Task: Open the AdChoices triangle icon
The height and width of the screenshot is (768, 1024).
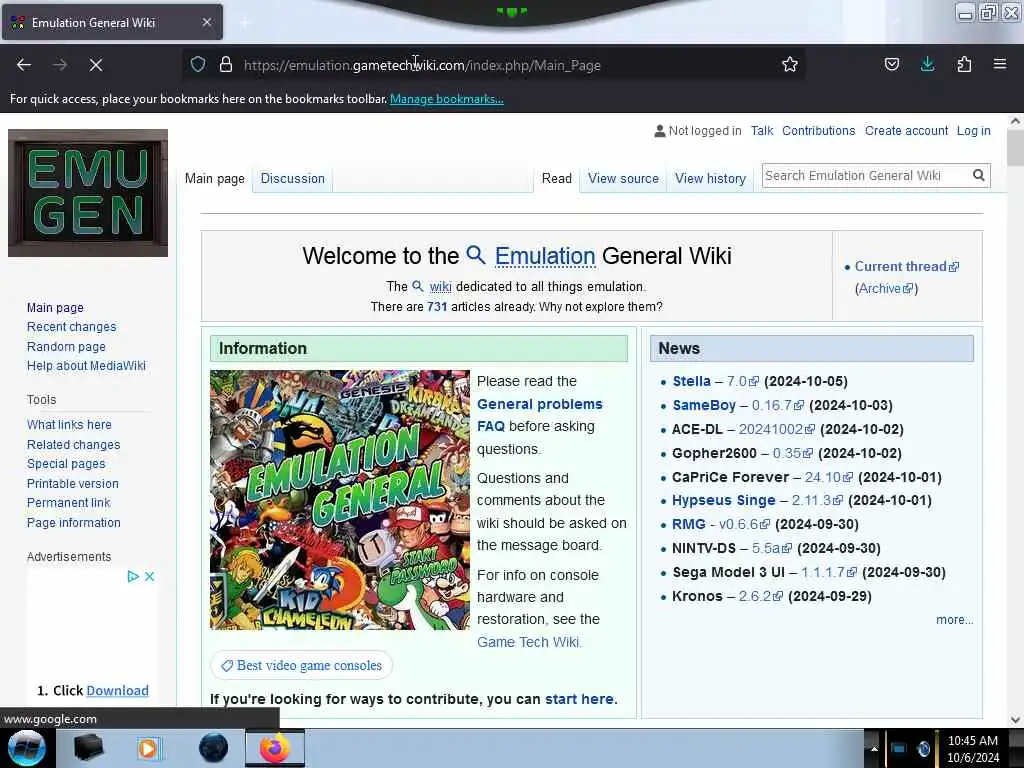Action: point(133,576)
